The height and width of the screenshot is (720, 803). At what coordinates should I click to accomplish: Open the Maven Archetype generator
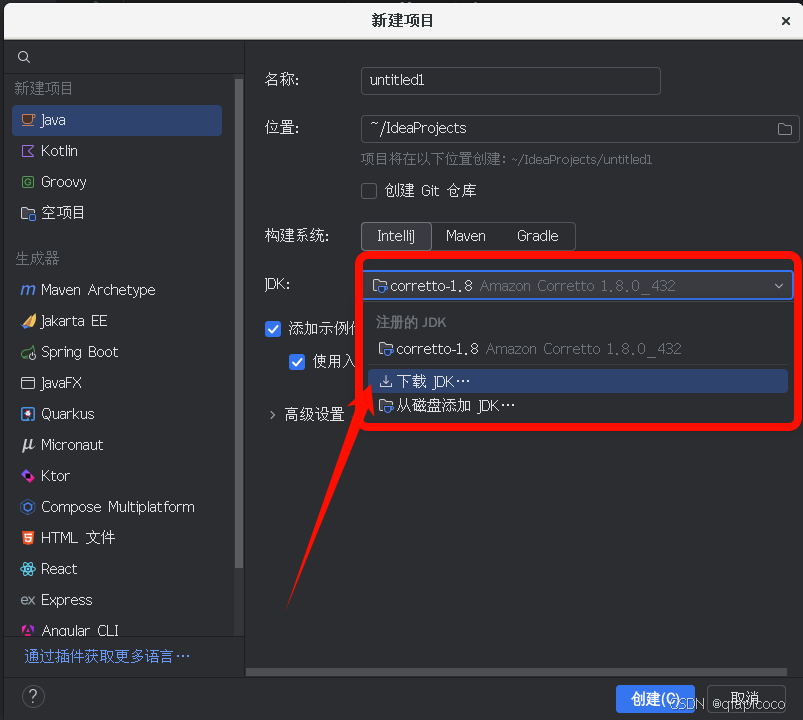(117, 290)
